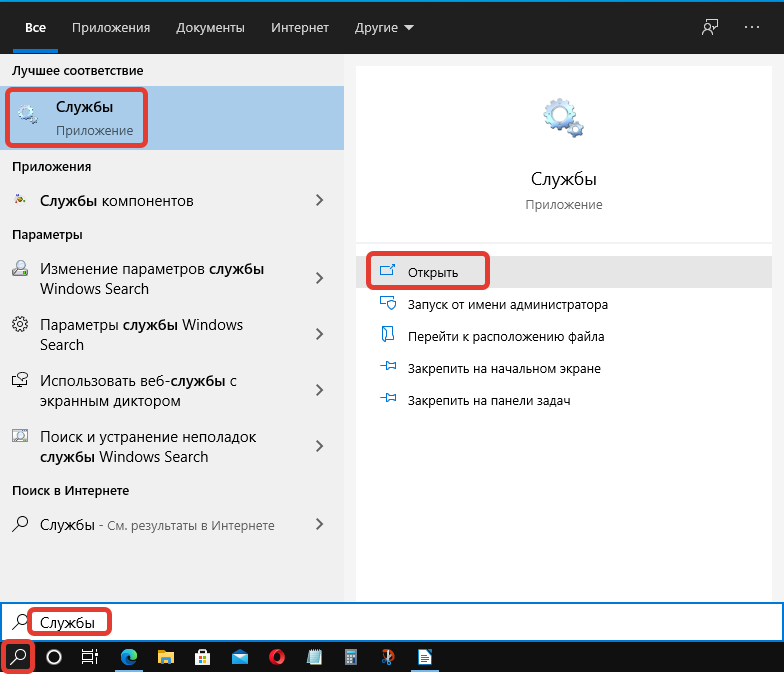The width and height of the screenshot is (784, 674).
Task: Click the search input field containing Службы
Action: (x=392, y=622)
